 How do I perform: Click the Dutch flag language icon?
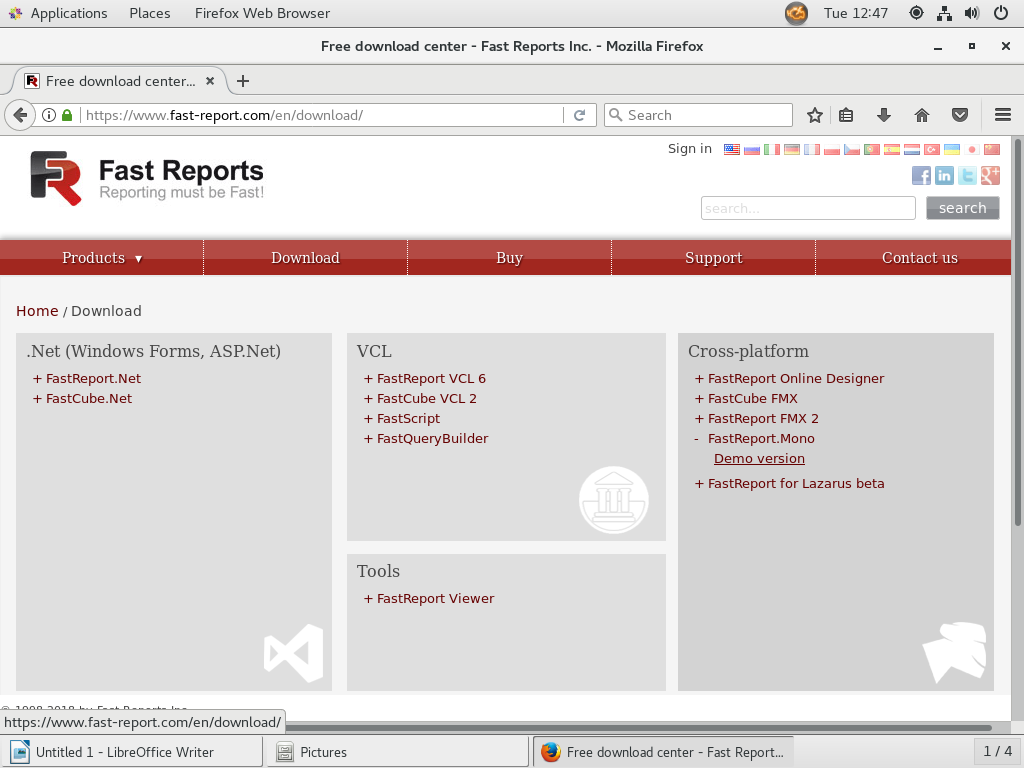tap(912, 150)
